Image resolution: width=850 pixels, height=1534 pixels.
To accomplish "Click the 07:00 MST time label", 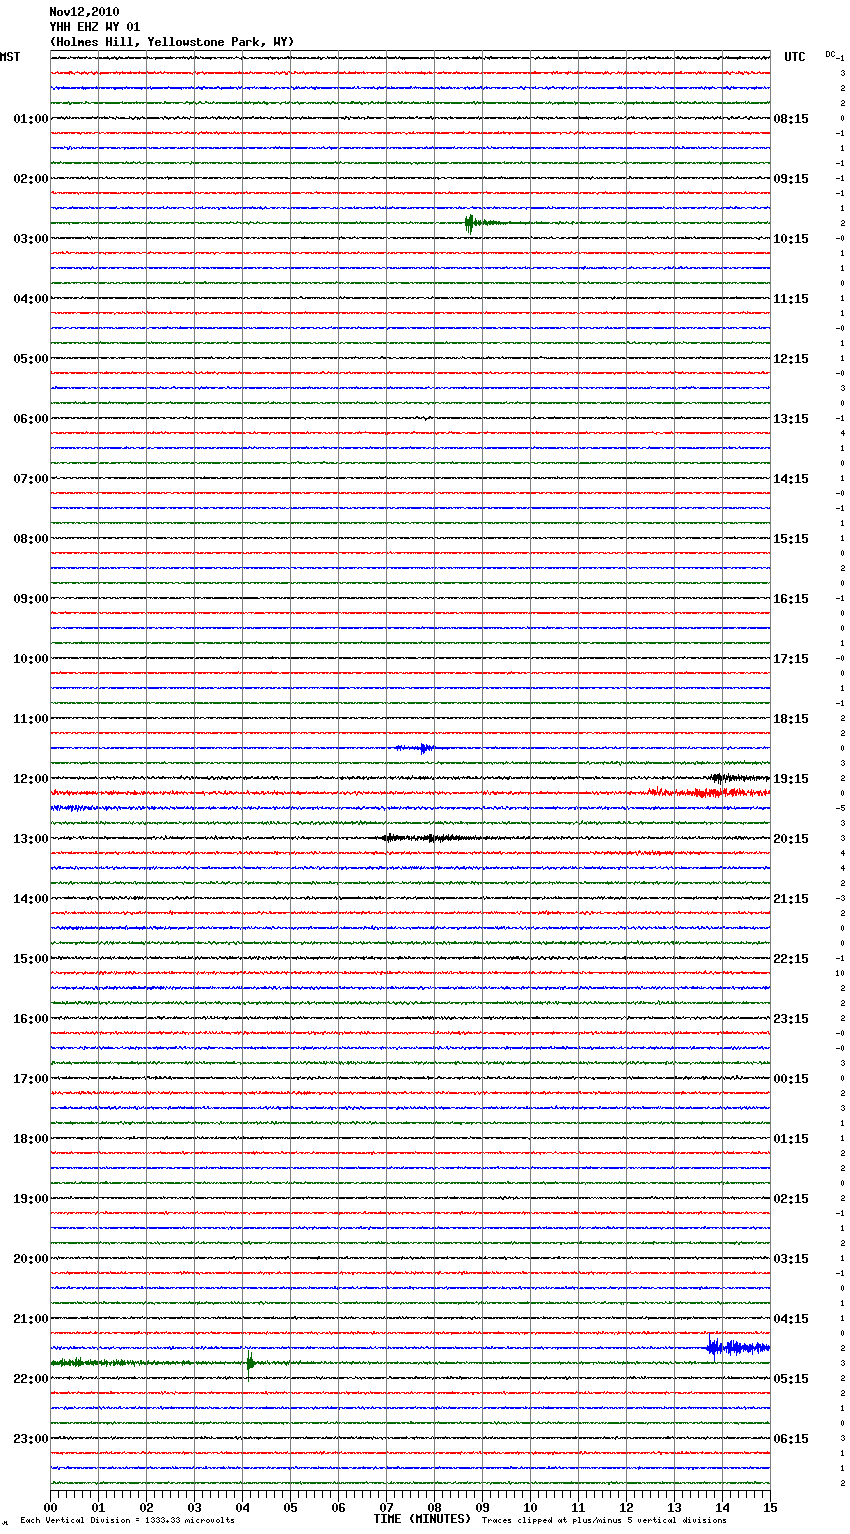I will (31, 479).
